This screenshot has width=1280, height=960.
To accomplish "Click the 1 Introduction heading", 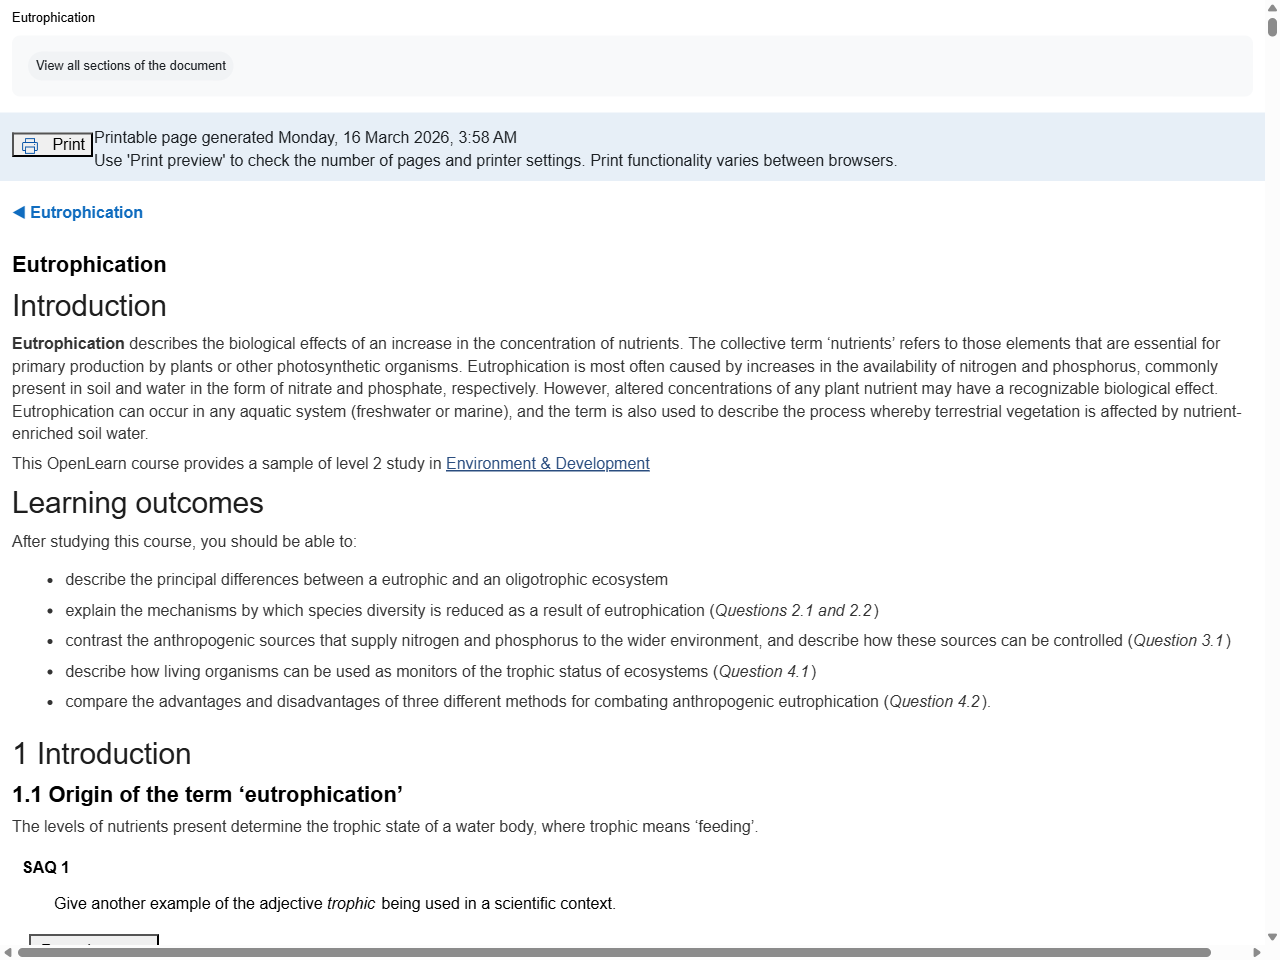I will coord(101,753).
